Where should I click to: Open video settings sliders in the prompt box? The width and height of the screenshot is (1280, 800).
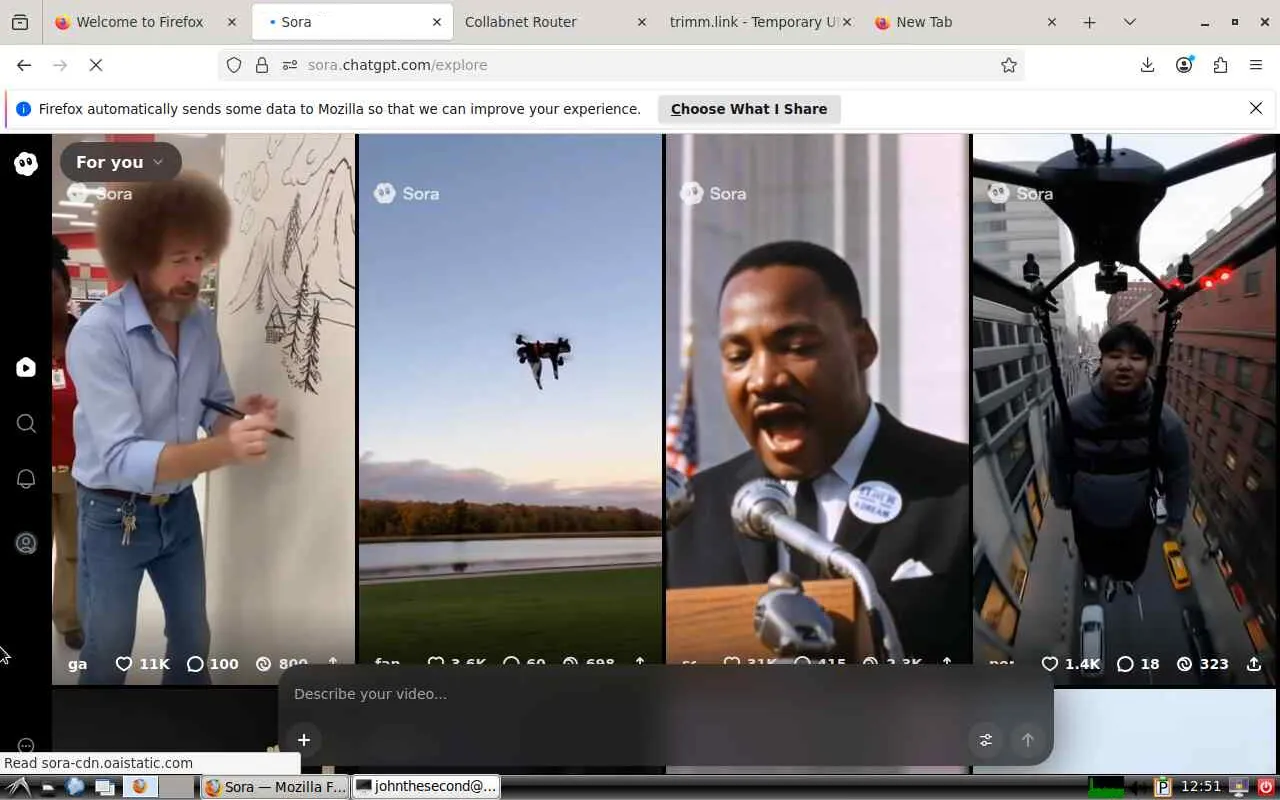click(986, 740)
